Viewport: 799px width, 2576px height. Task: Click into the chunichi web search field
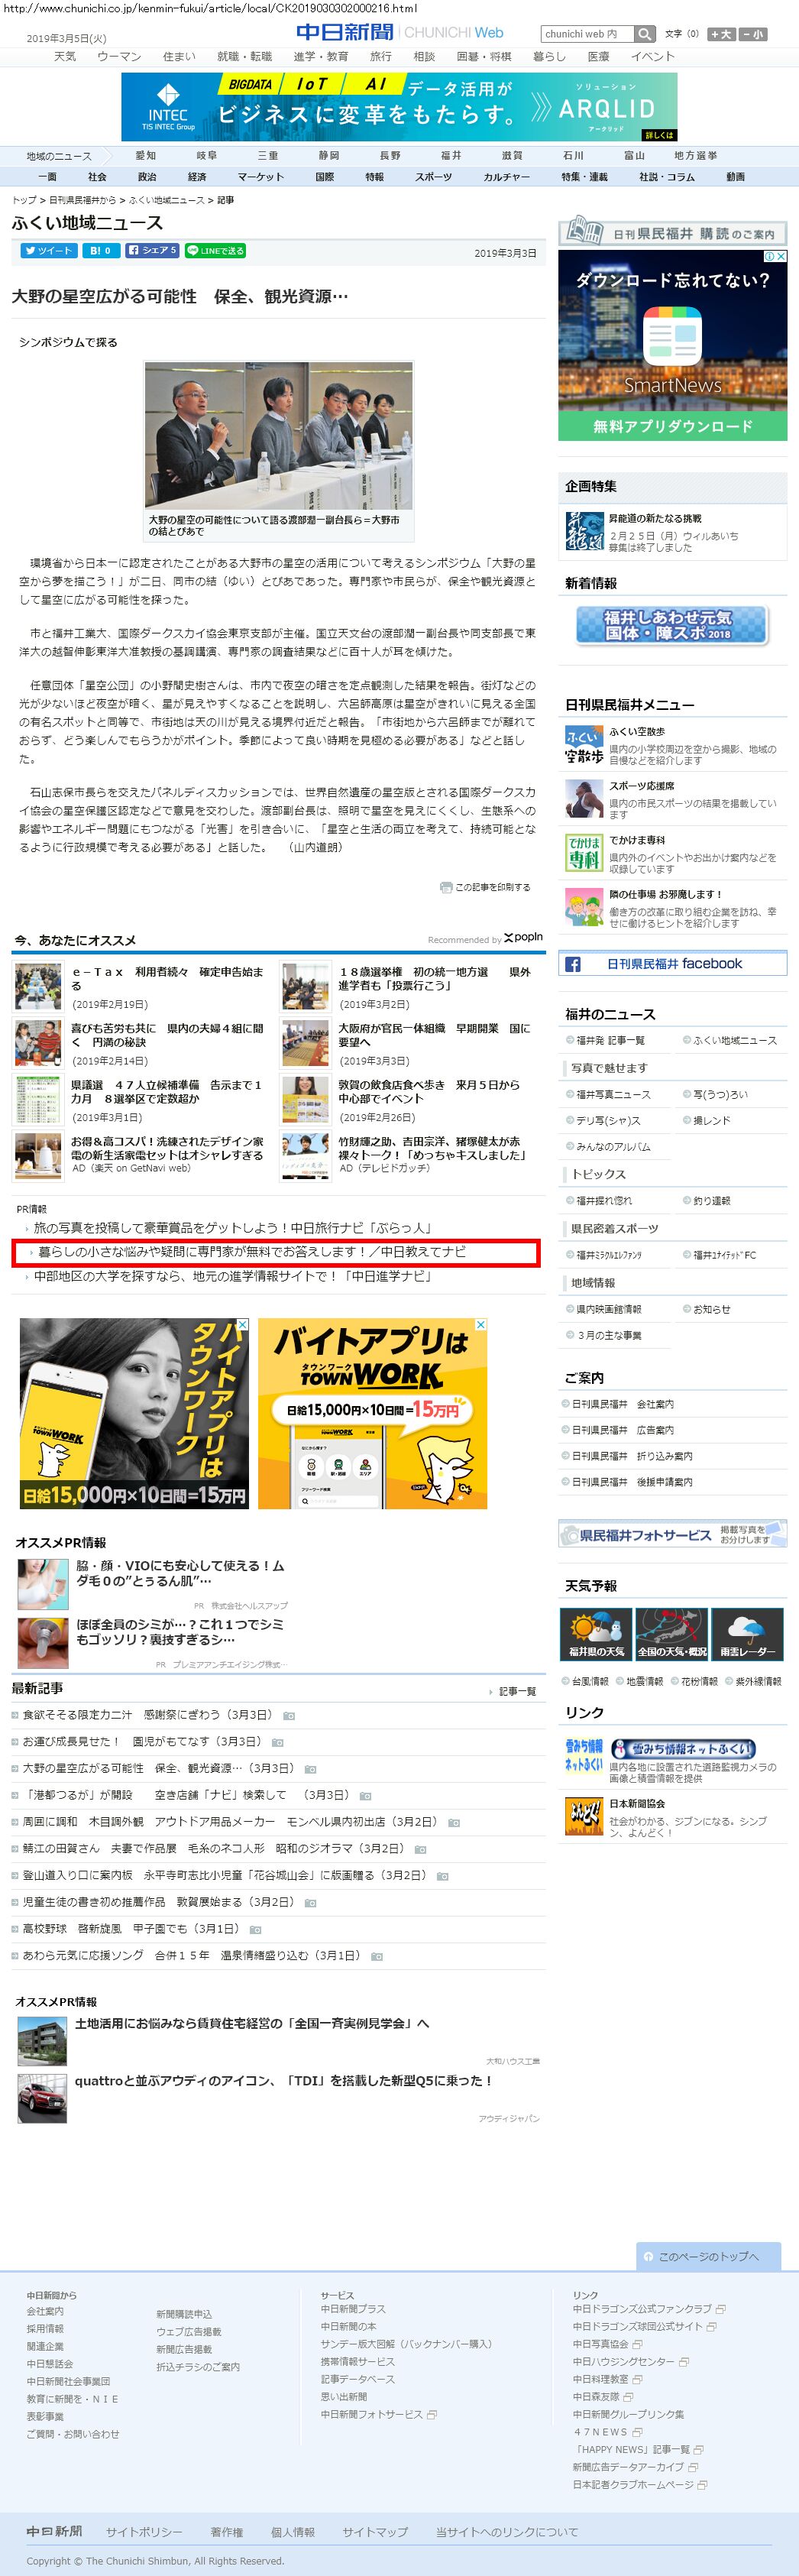point(587,34)
